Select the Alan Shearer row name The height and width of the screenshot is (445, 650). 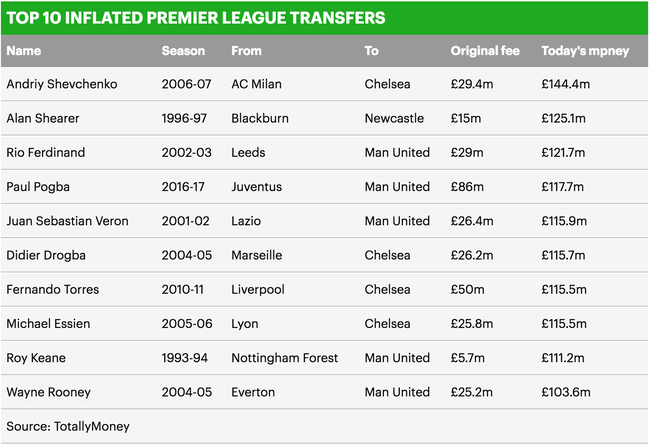[x=43, y=118]
